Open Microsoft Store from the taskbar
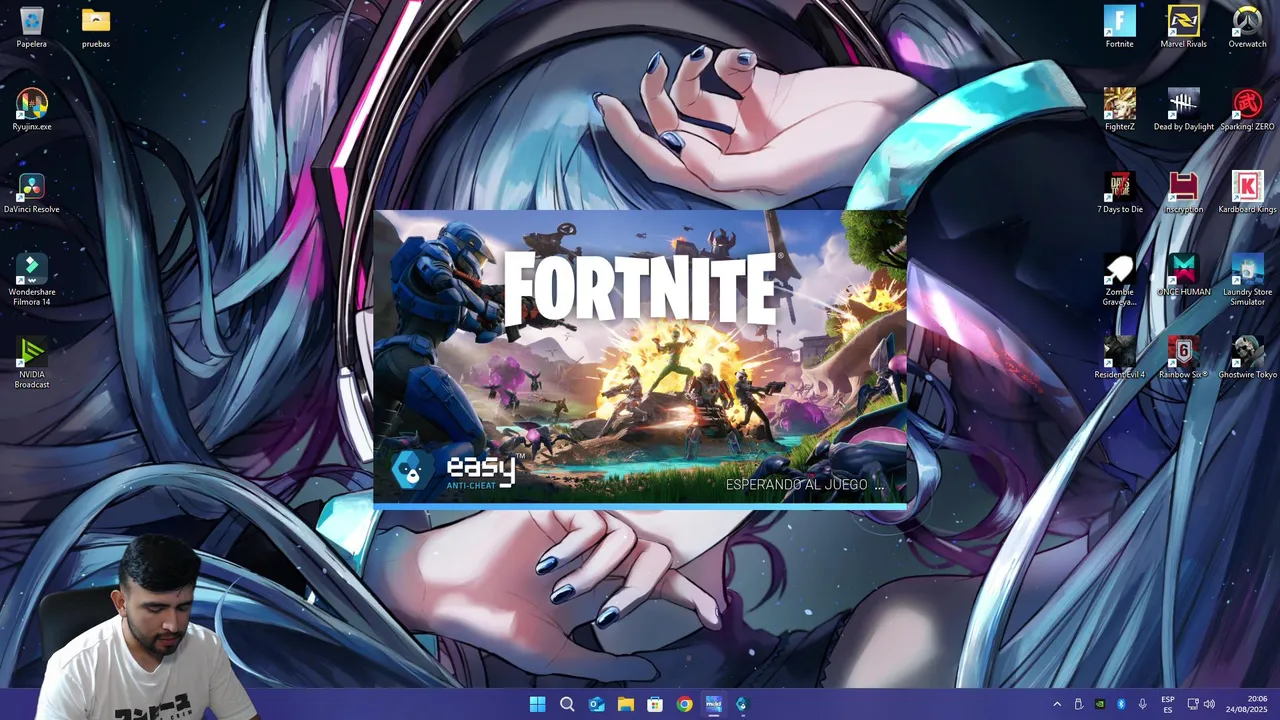1280x720 pixels. [655, 704]
